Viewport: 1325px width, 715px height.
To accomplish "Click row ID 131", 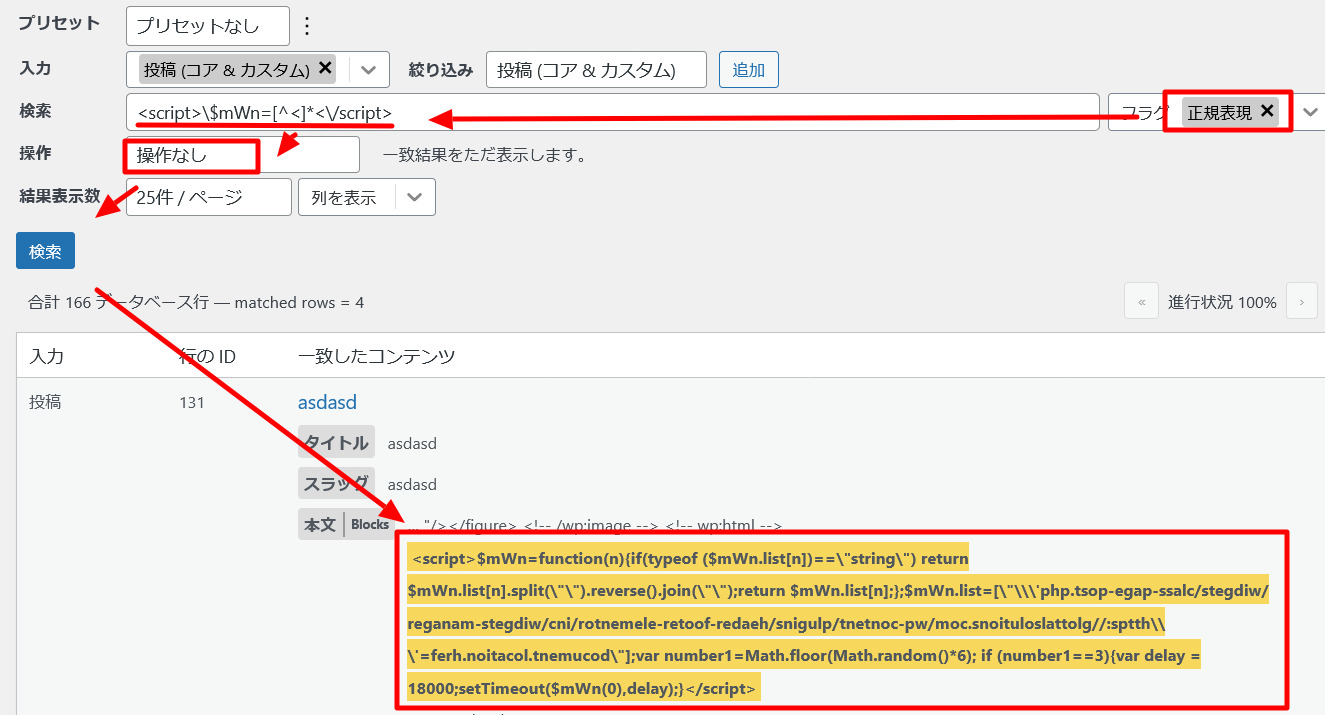I will [191, 402].
